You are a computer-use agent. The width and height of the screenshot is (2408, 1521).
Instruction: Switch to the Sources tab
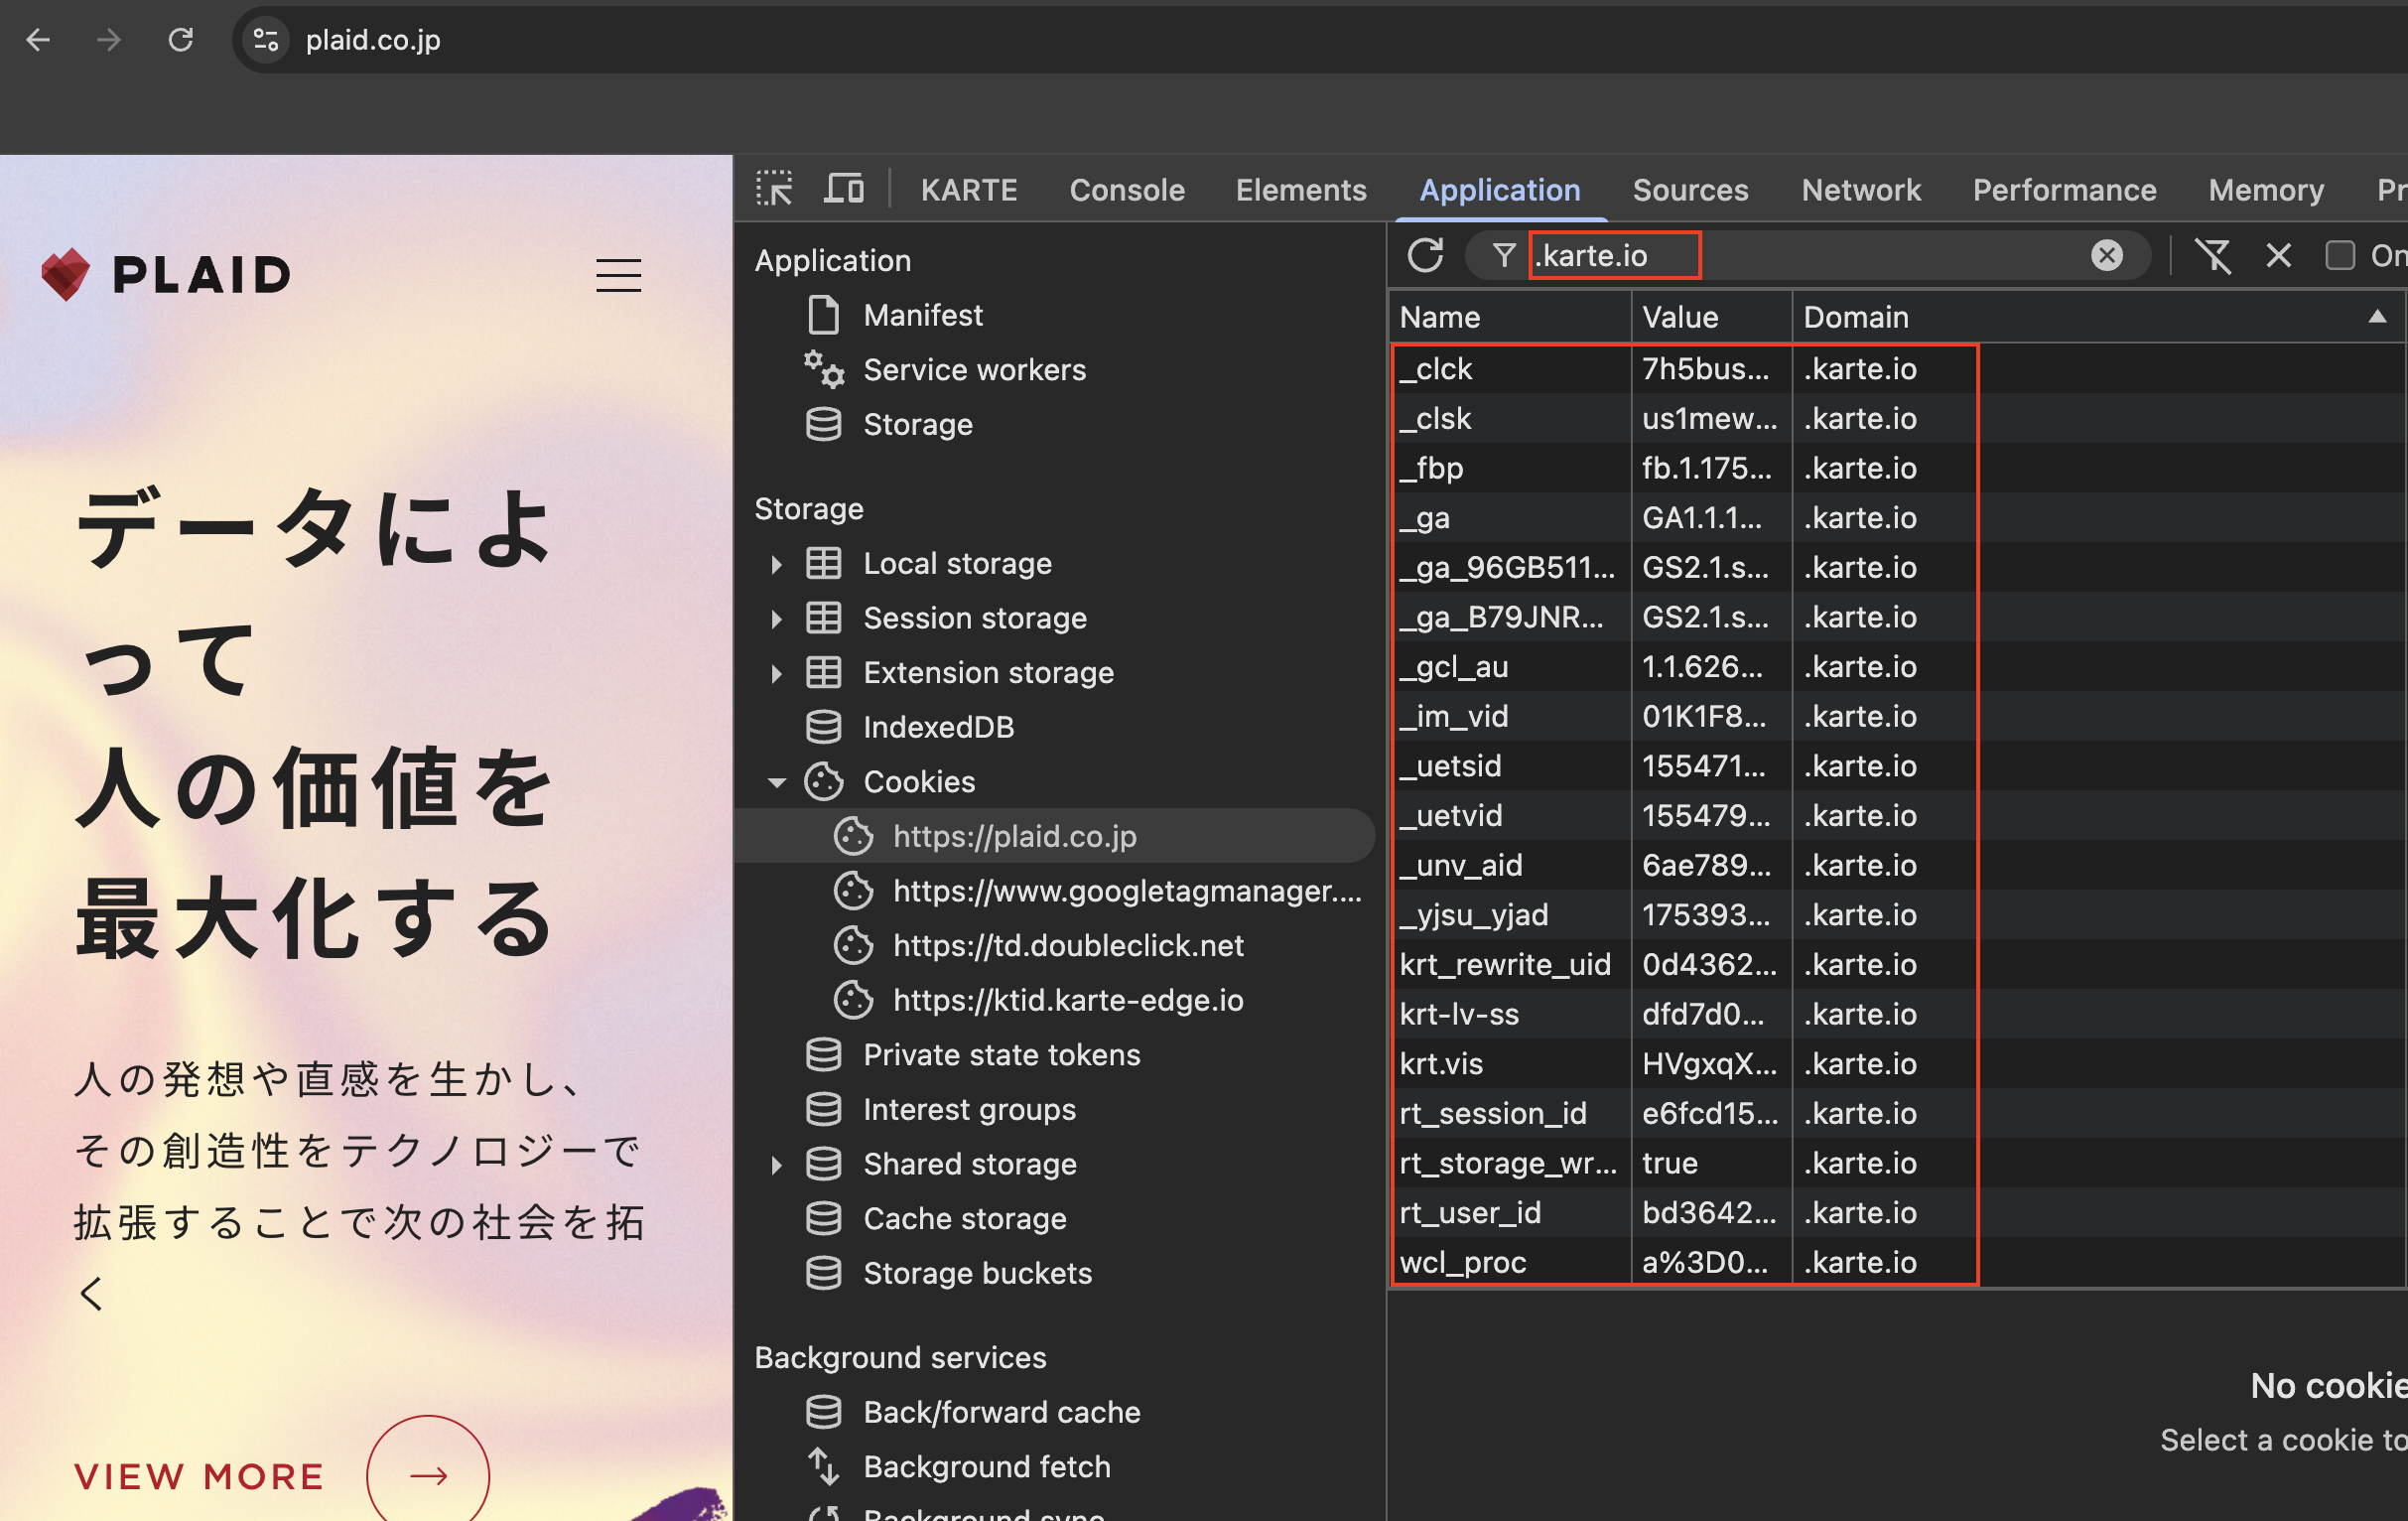1690,190
